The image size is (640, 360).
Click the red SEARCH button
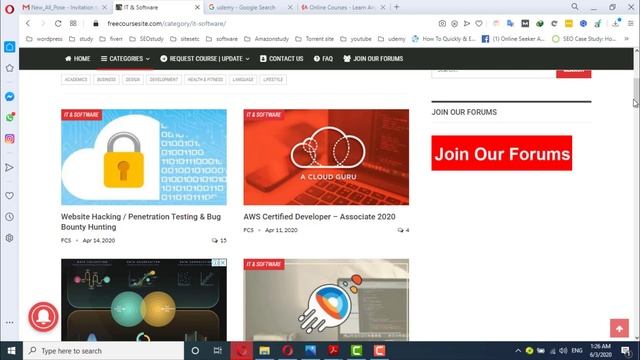(x=573, y=73)
